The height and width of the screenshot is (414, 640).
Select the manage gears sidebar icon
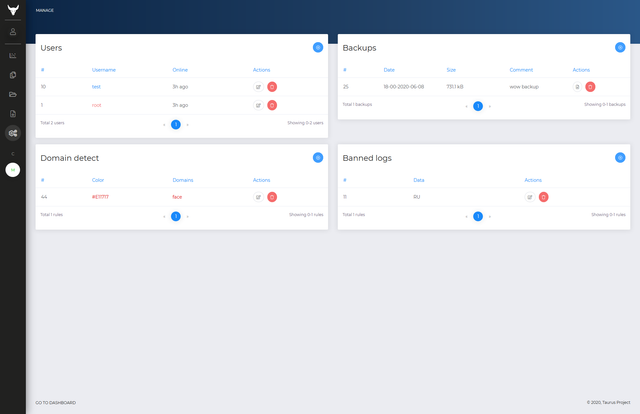pos(13,133)
